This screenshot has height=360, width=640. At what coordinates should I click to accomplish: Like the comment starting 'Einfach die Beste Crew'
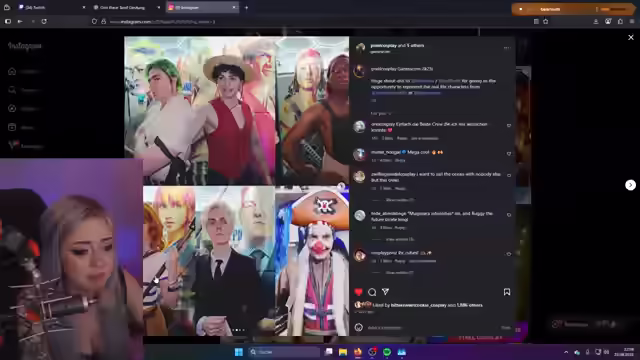[x=509, y=126]
